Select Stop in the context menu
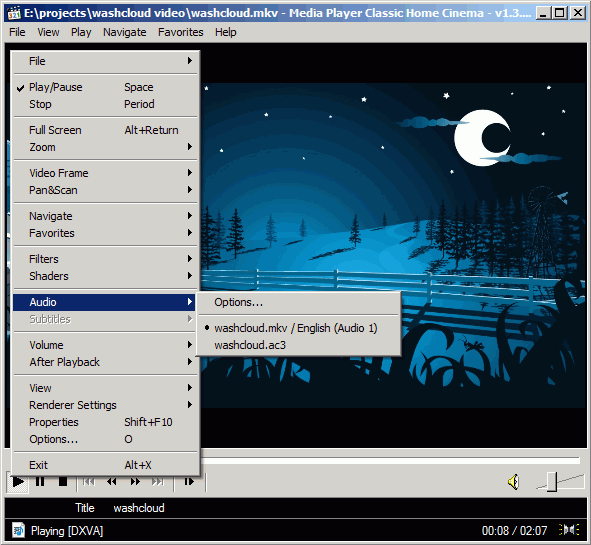The height and width of the screenshot is (545, 591). pyautogui.click(x=105, y=104)
